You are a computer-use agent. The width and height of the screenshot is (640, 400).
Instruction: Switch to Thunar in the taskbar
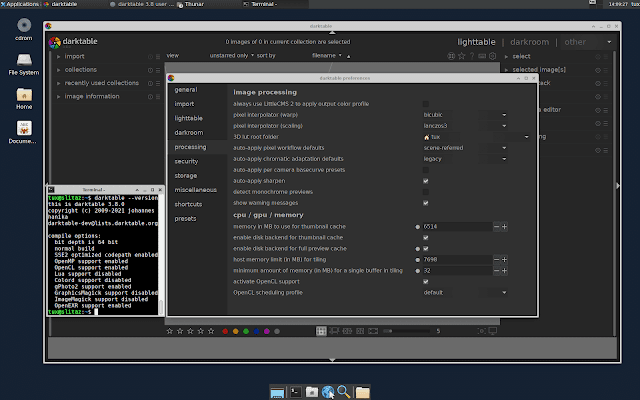click(x=191, y=4)
